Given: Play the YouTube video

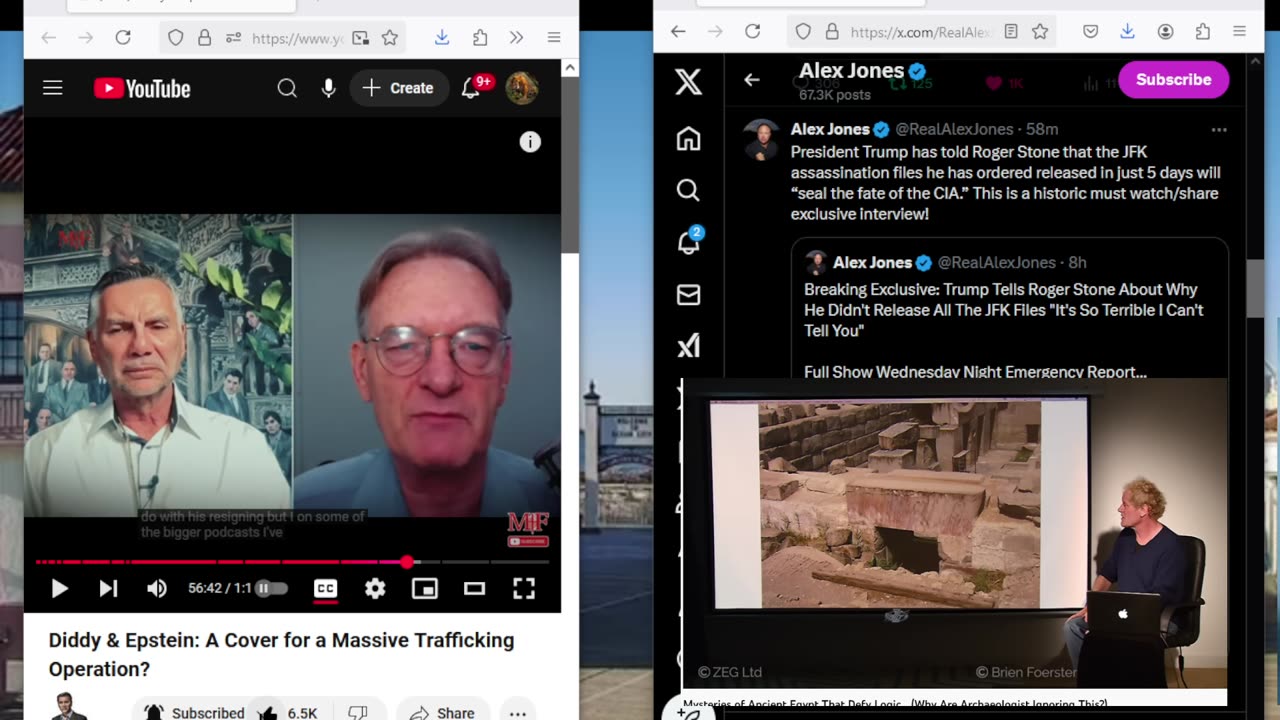Looking at the screenshot, I should pyautogui.click(x=59, y=589).
